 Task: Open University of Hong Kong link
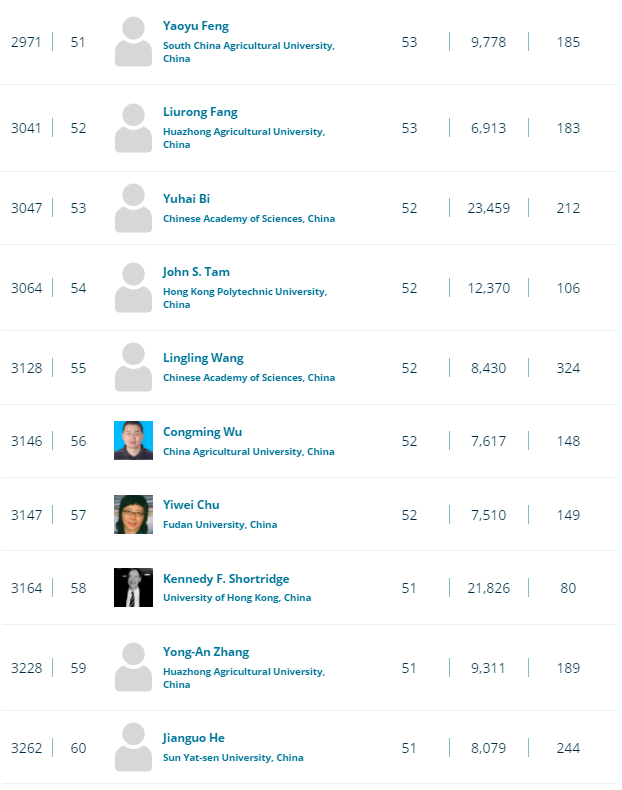click(x=237, y=598)
